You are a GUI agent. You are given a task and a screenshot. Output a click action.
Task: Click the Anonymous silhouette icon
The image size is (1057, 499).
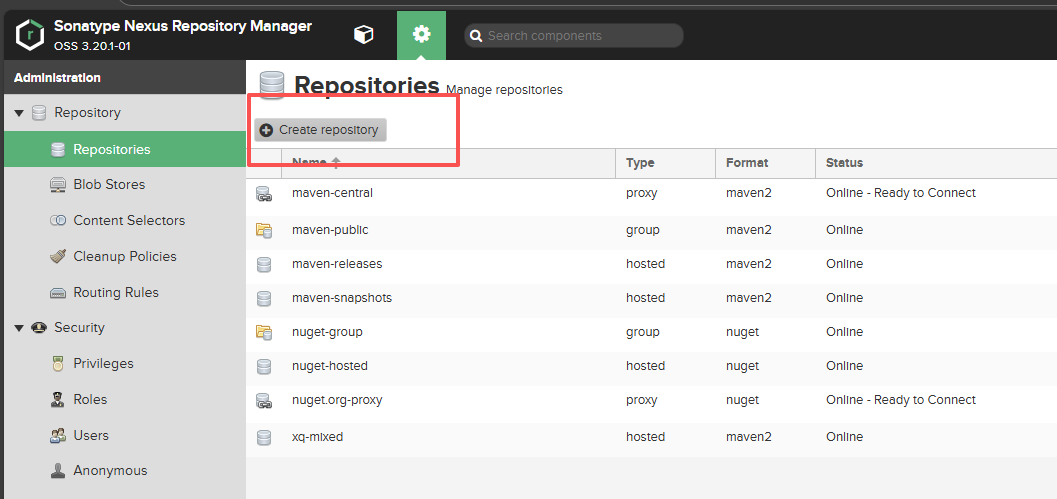coord(58,471)
